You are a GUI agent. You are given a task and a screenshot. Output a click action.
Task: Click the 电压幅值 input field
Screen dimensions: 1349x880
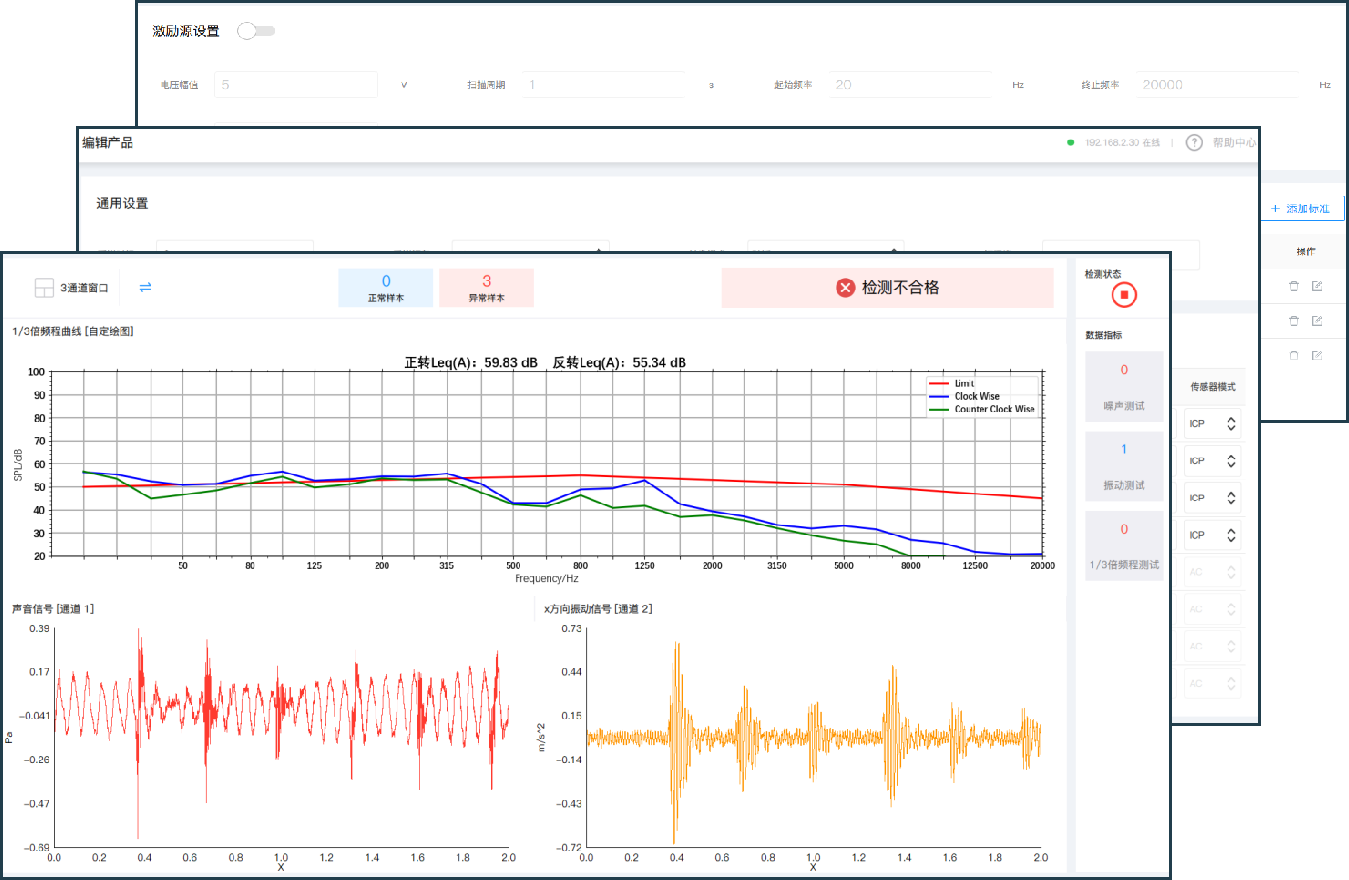(295, 85)
